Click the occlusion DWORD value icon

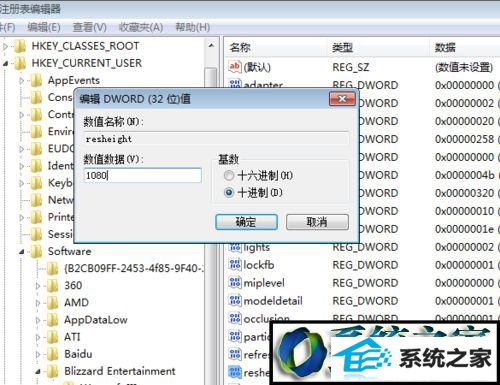[235, 319]
